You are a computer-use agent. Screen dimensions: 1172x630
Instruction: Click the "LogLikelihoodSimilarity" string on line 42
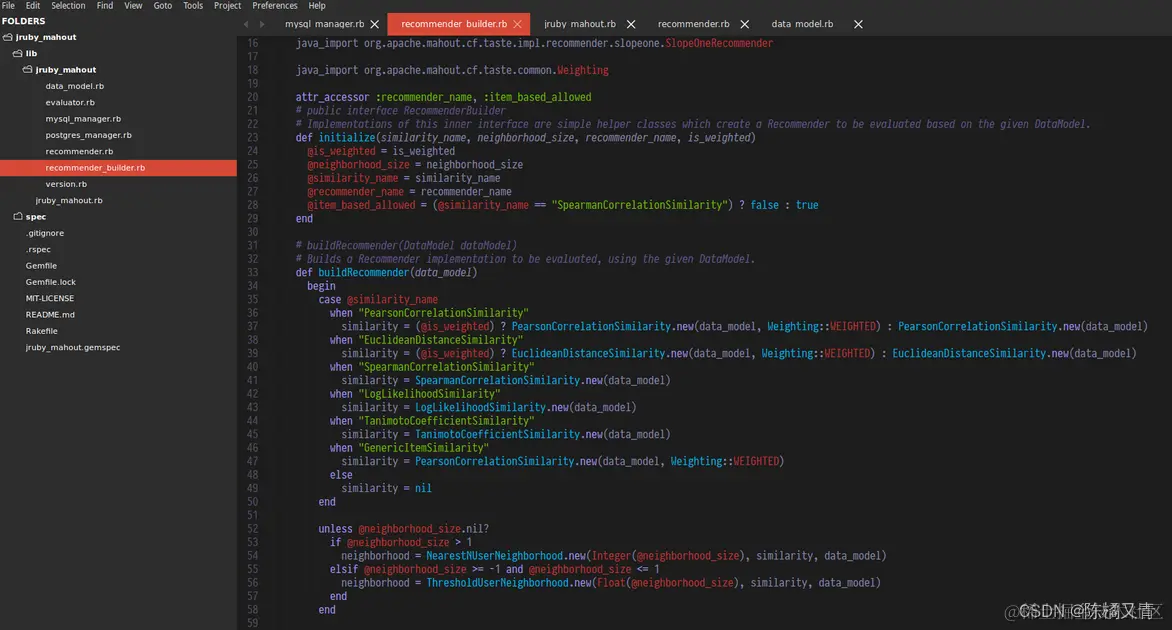(429, 394)
